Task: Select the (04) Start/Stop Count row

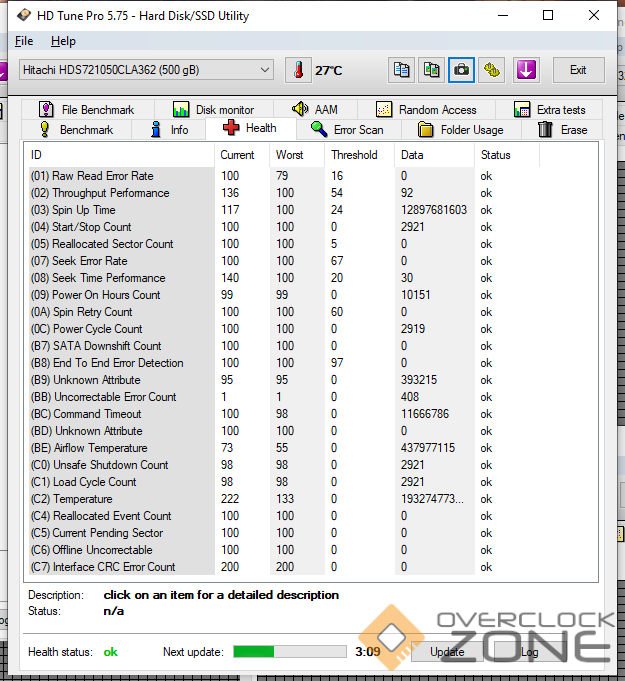Action: click(x=284, y=227)
